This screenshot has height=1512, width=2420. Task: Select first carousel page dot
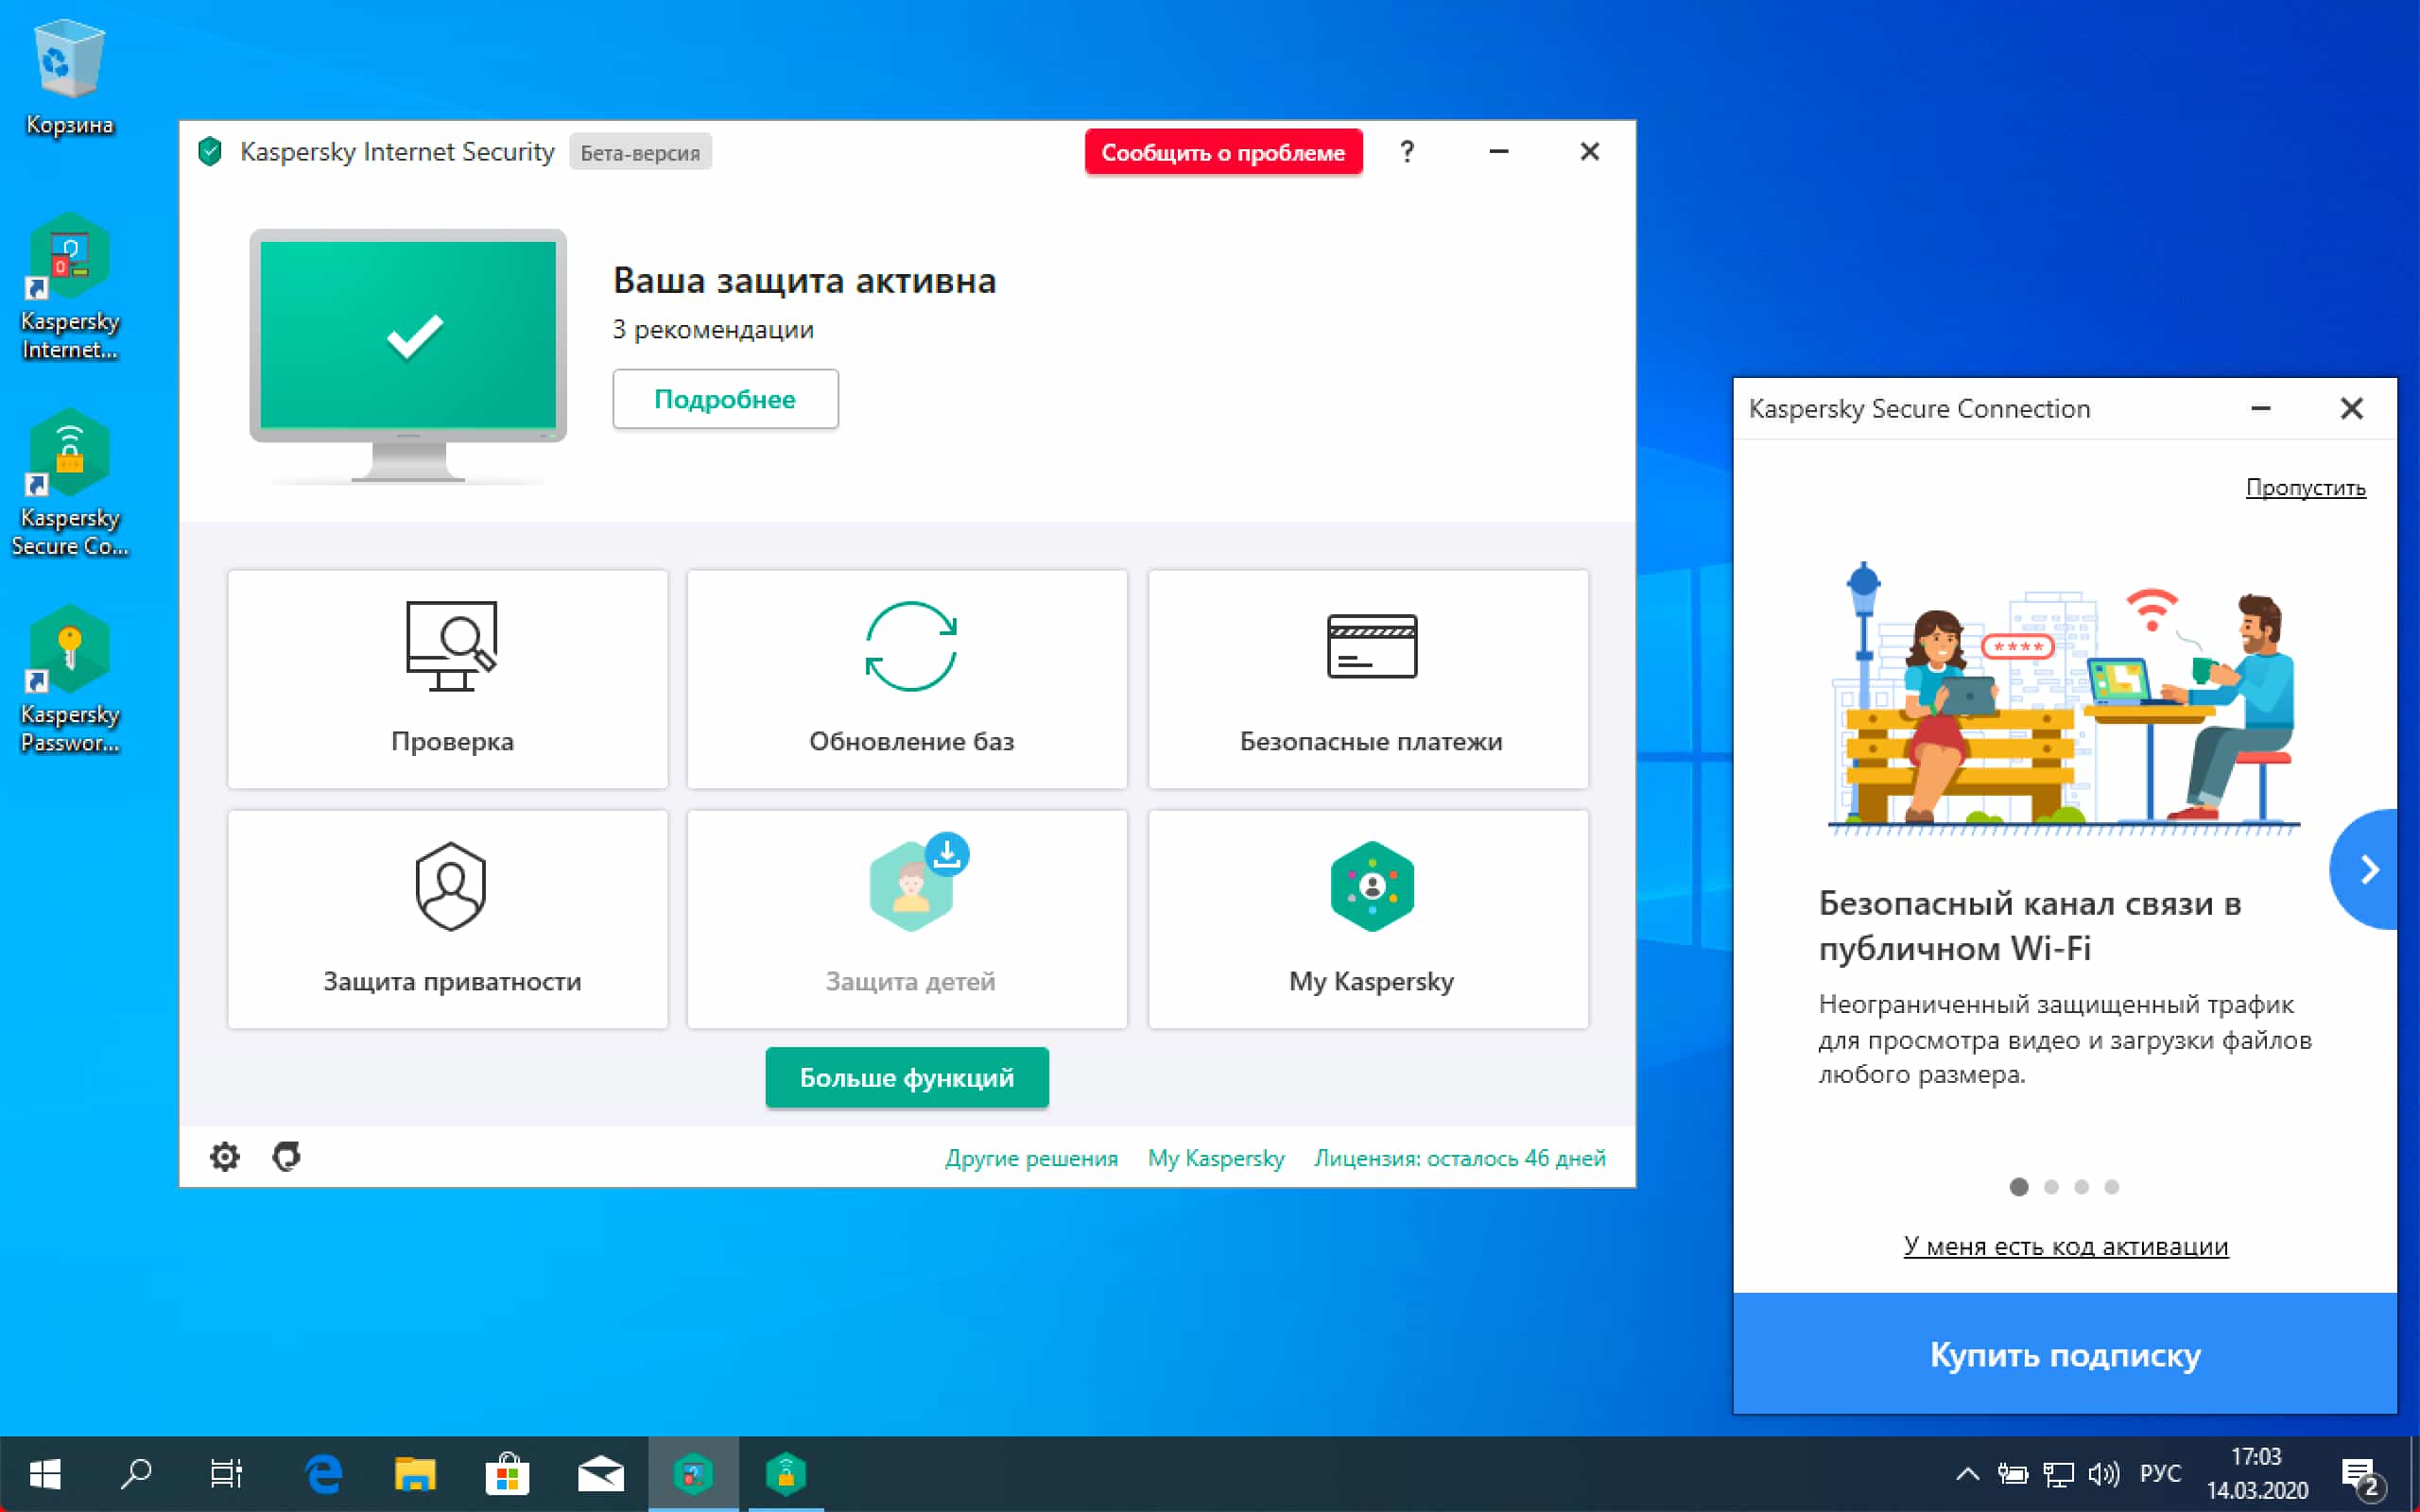pyautogui.click(x=2019, y=1187)
